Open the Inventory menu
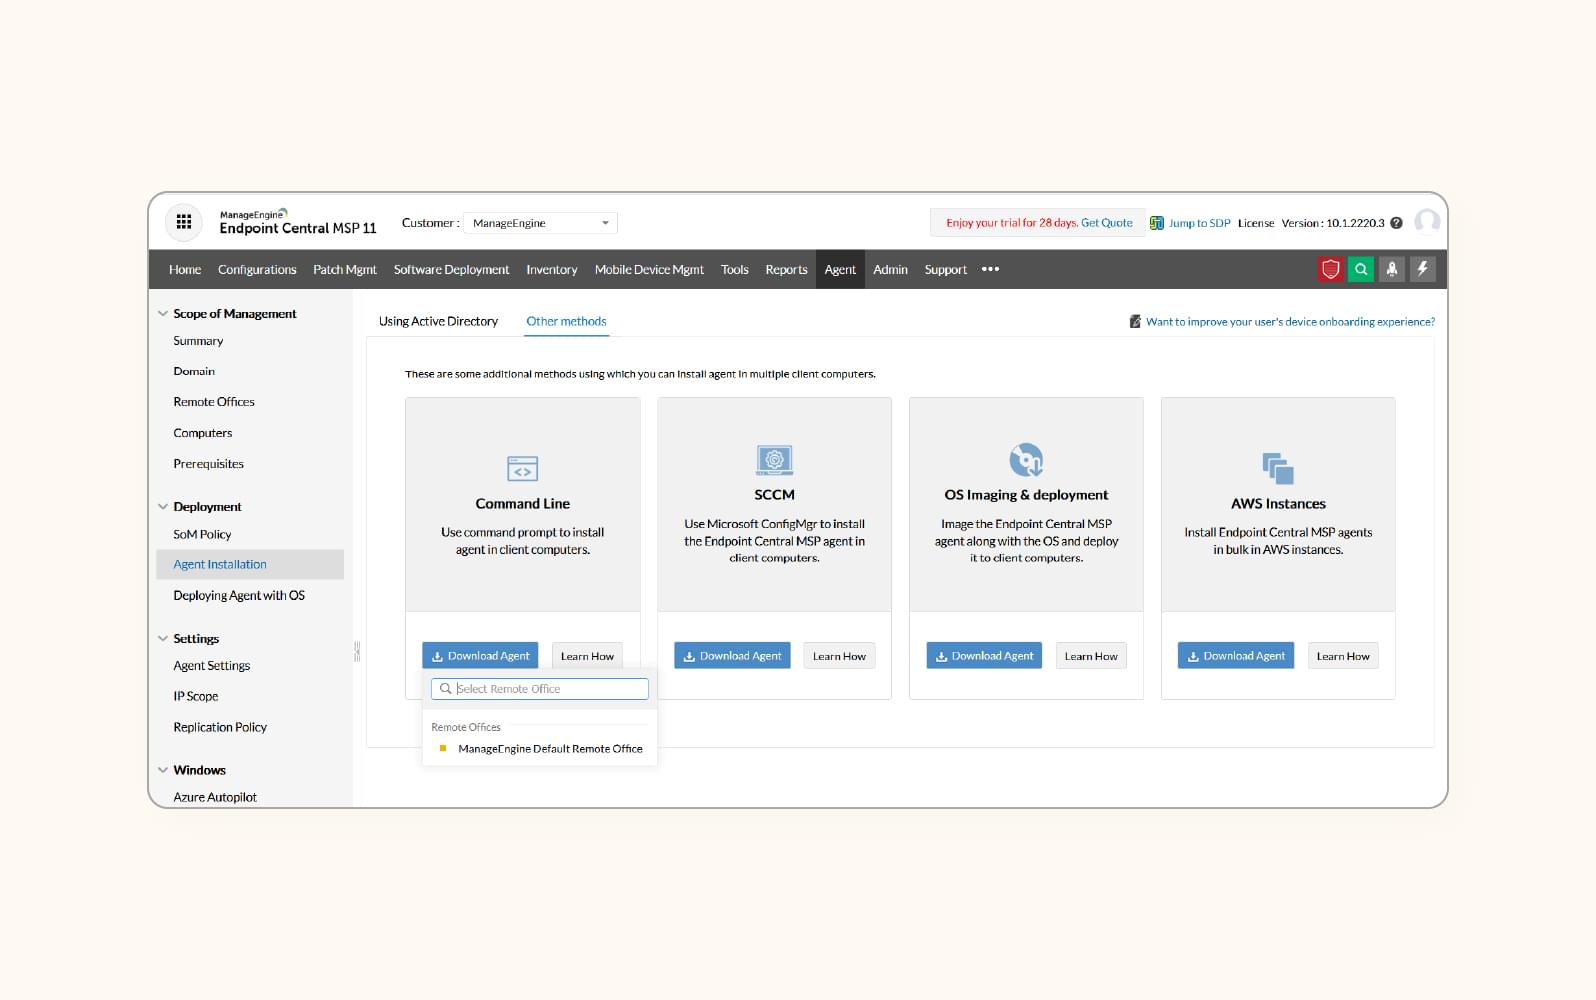This screenshot has height=1000, width=1596. tap(552, 269)
